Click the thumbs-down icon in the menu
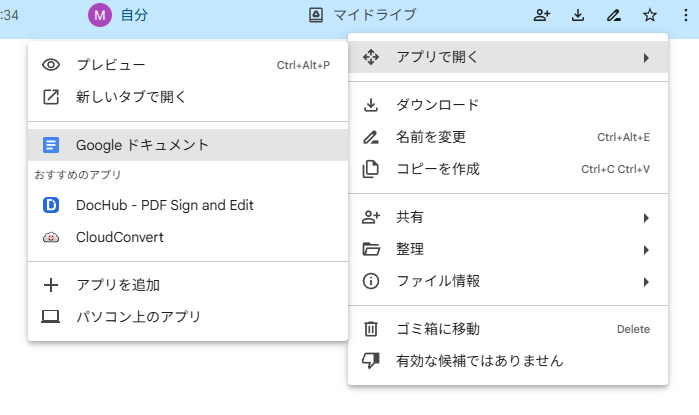 pos(371,361)
